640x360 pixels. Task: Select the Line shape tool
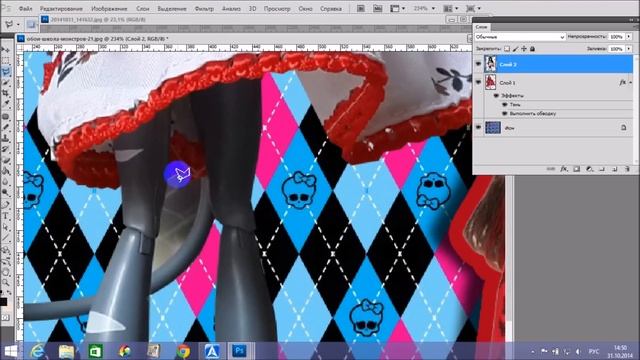[6, 238]
